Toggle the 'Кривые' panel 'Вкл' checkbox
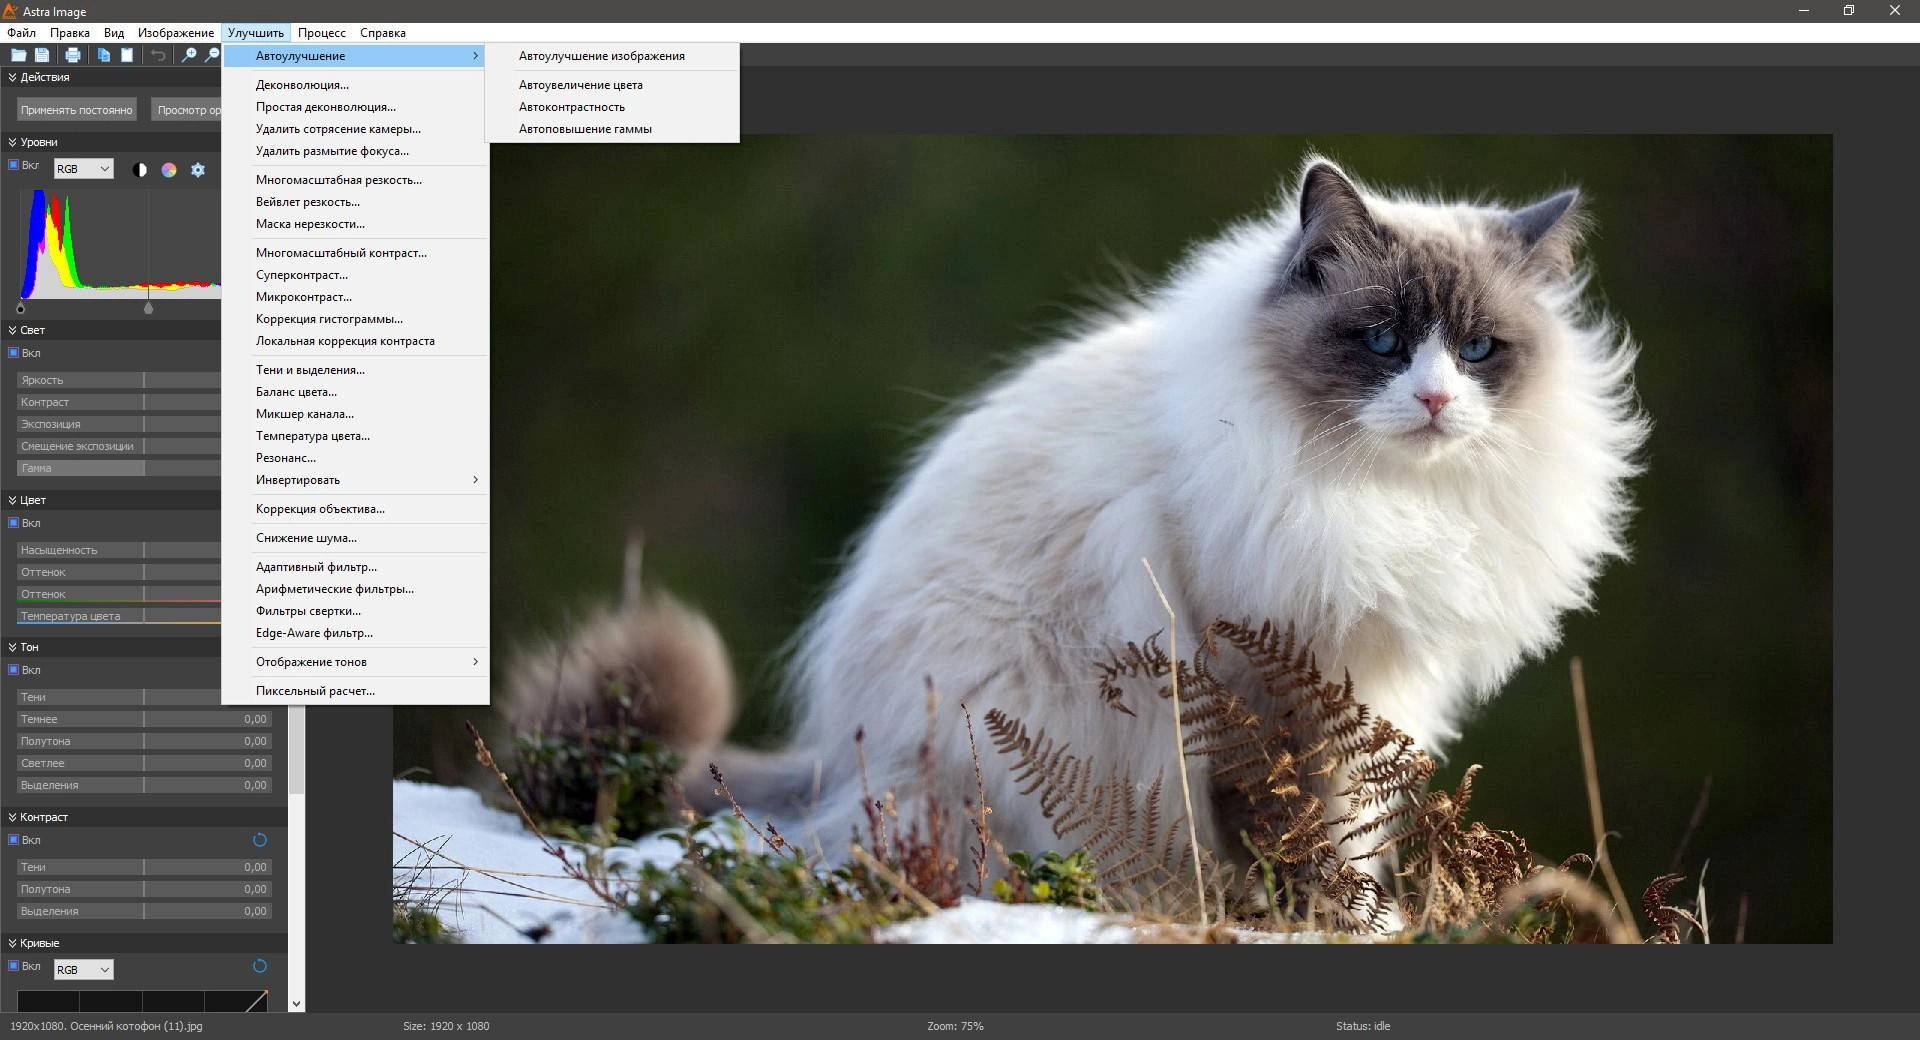This screenshot has width=1920, height=1040. [14, 966]
